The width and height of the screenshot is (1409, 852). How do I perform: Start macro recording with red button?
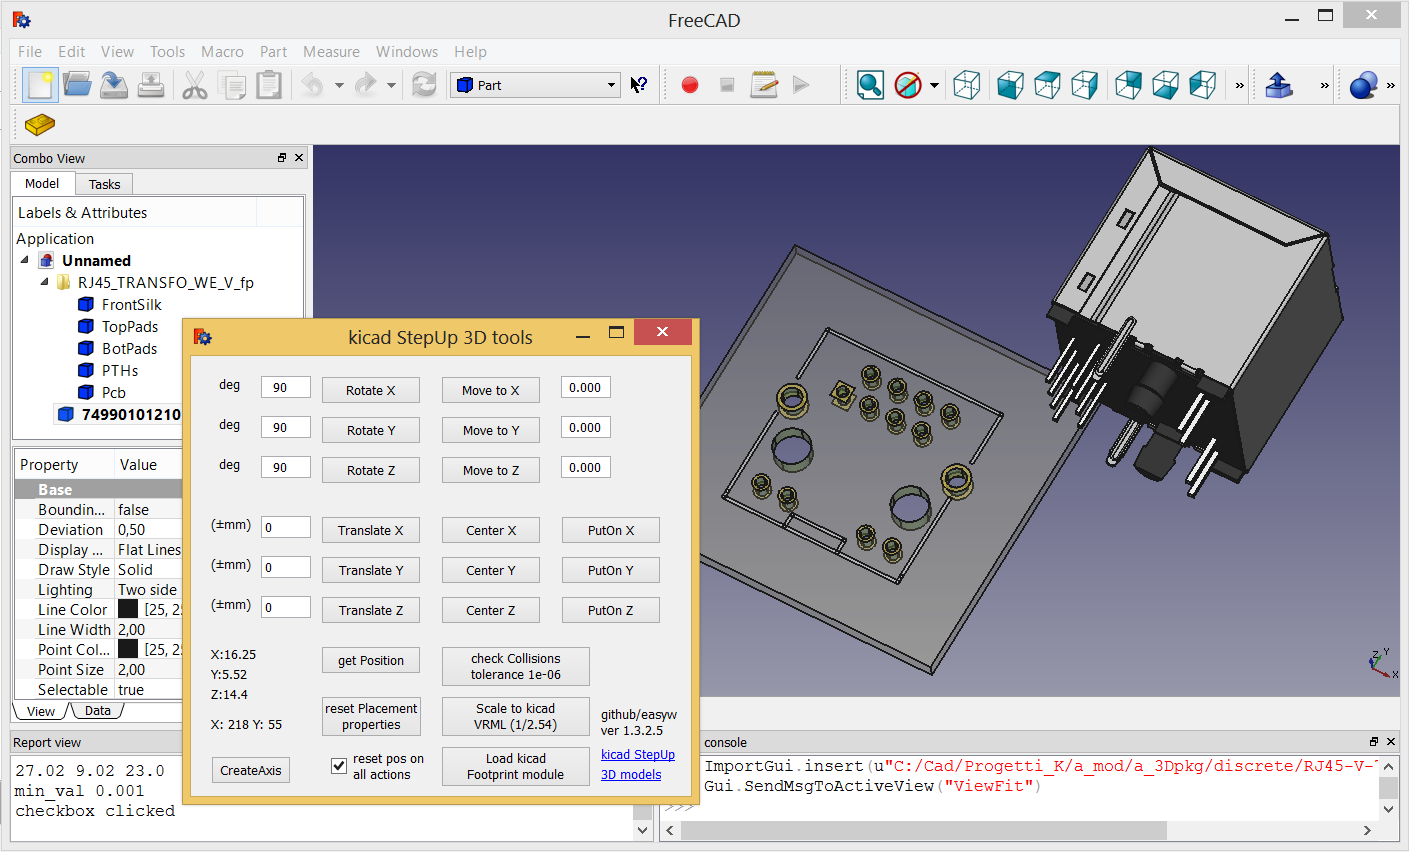click(x=689, y=85)
